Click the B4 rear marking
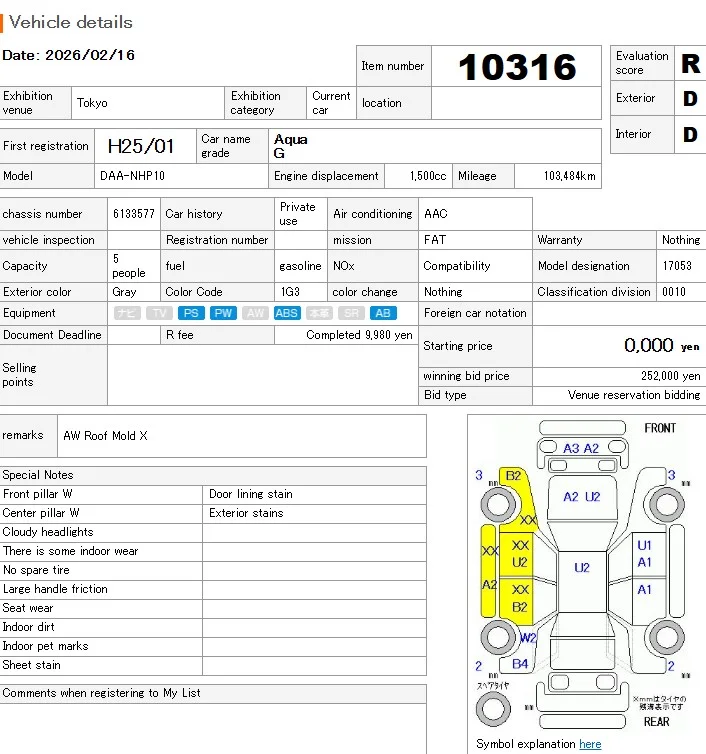The height and width of the screenshot is (754, 706). point(520,664)
